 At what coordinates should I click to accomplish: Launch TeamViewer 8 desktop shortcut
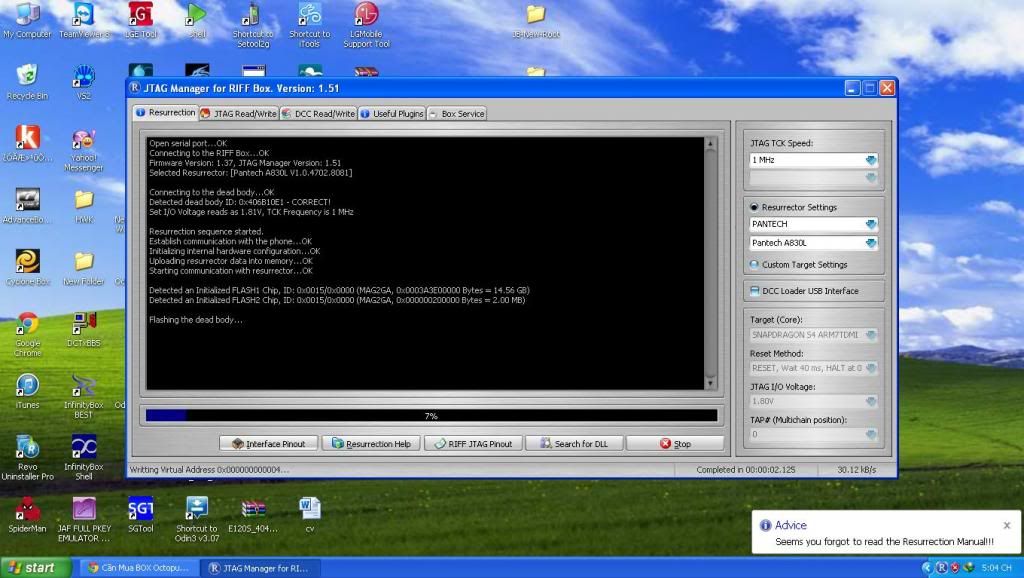point(84,20)
